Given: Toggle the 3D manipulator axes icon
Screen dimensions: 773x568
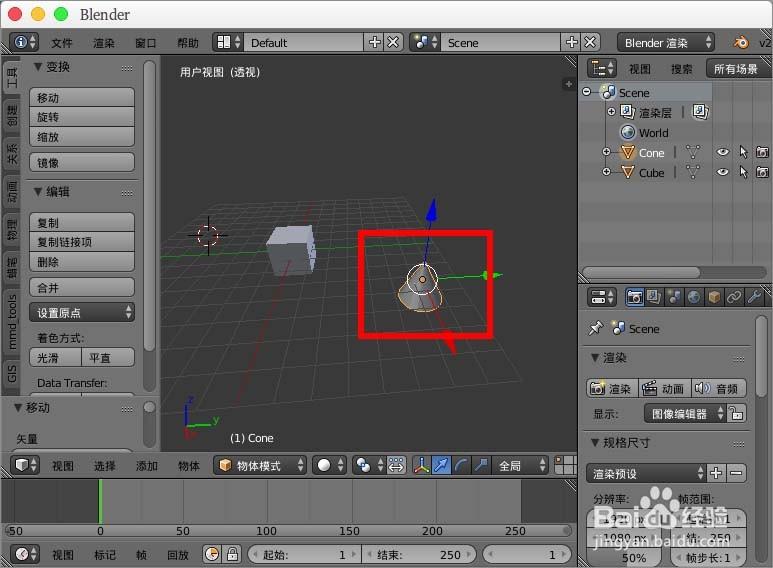Looking at the screenshot, I should (x=421, y=465).
